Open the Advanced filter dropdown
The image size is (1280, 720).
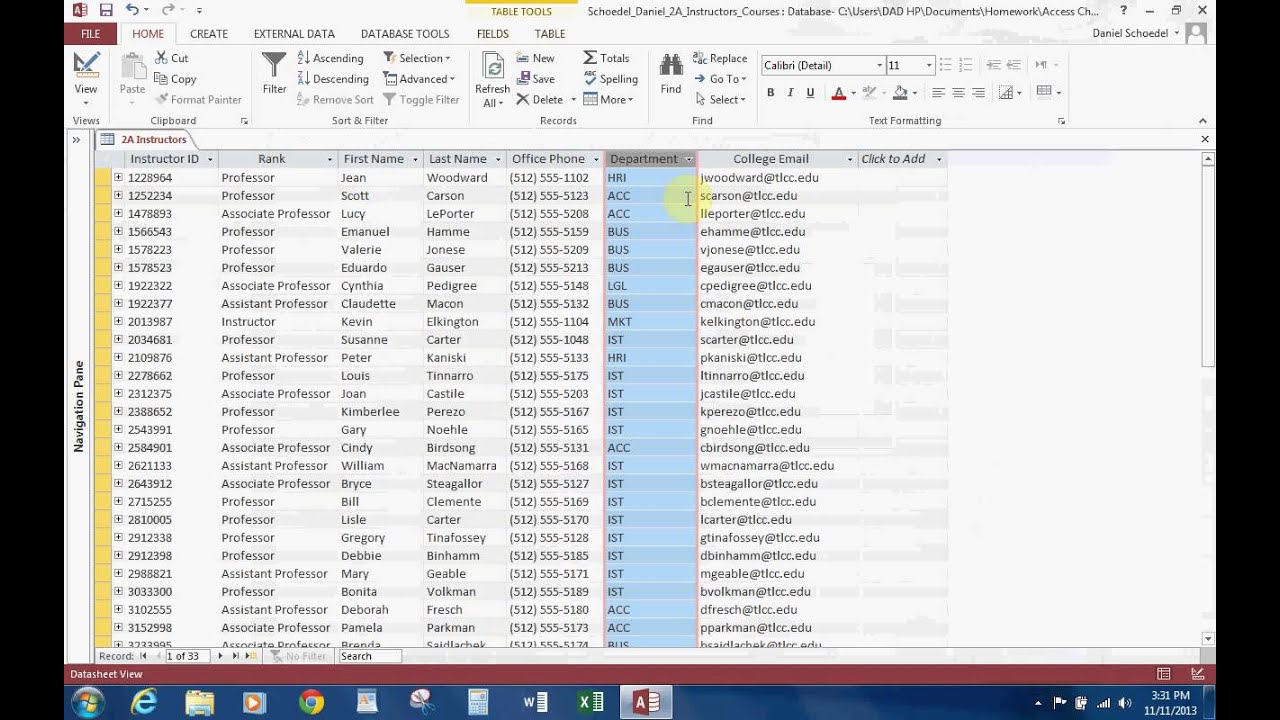point(419,79)
